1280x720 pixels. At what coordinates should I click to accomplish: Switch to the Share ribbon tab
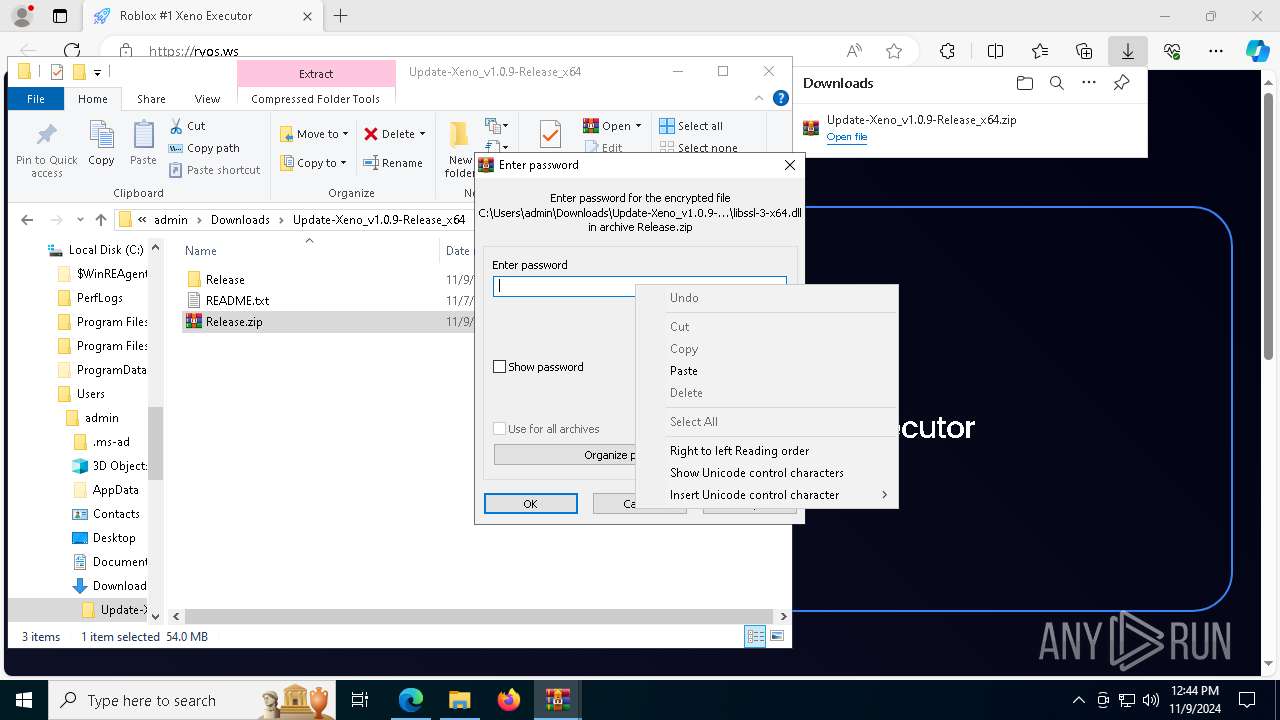[x=151, y=99]
